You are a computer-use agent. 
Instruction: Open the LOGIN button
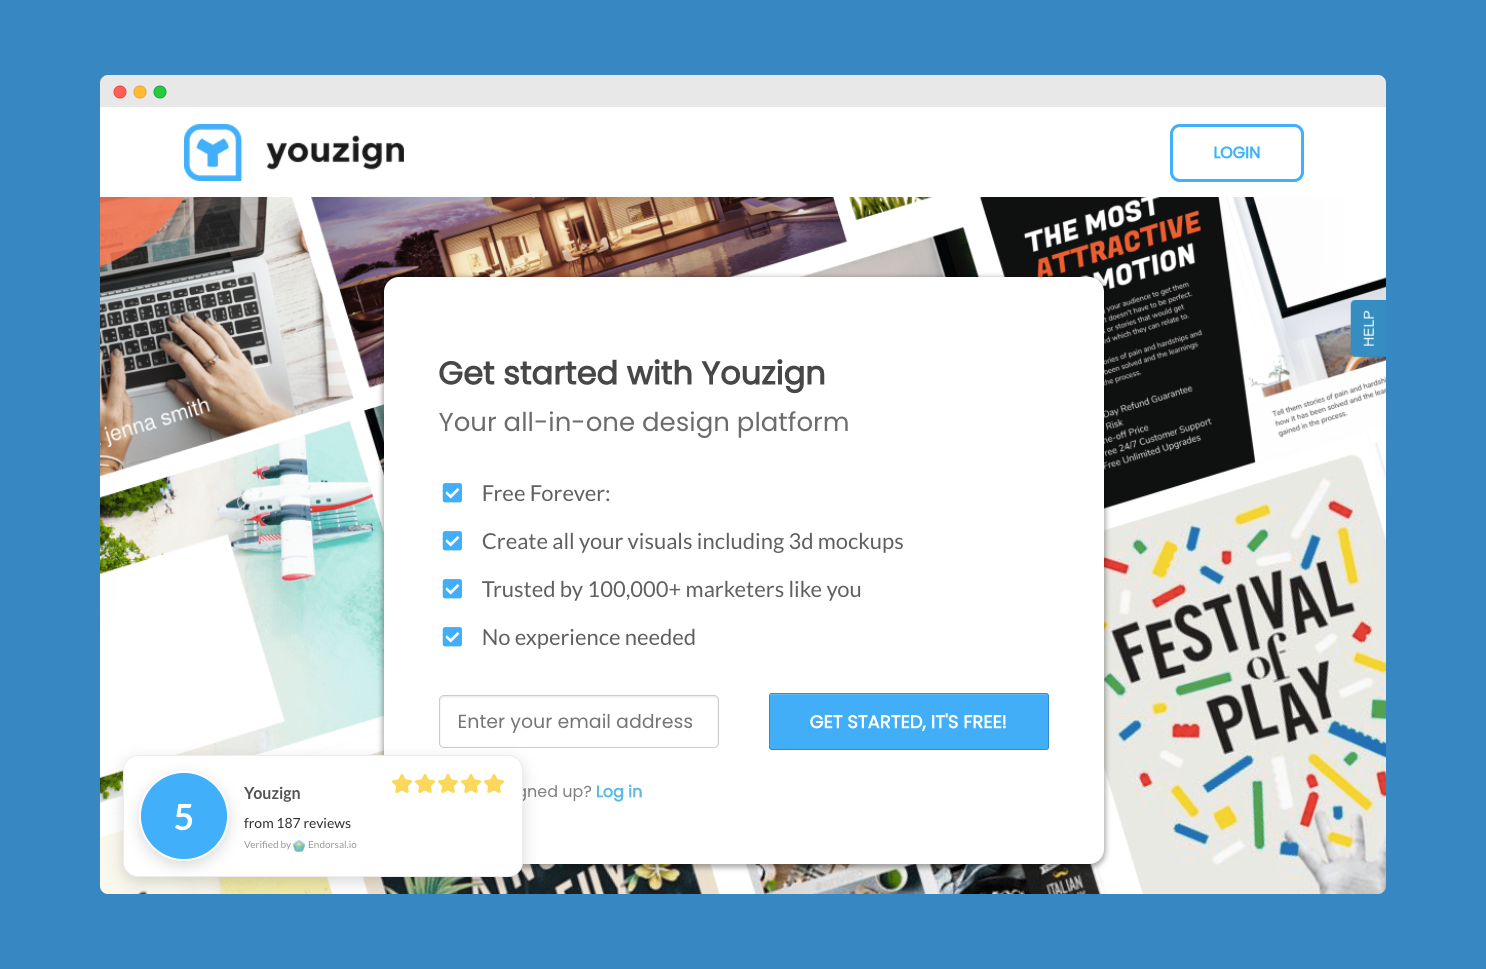(x=1236, y=153)
